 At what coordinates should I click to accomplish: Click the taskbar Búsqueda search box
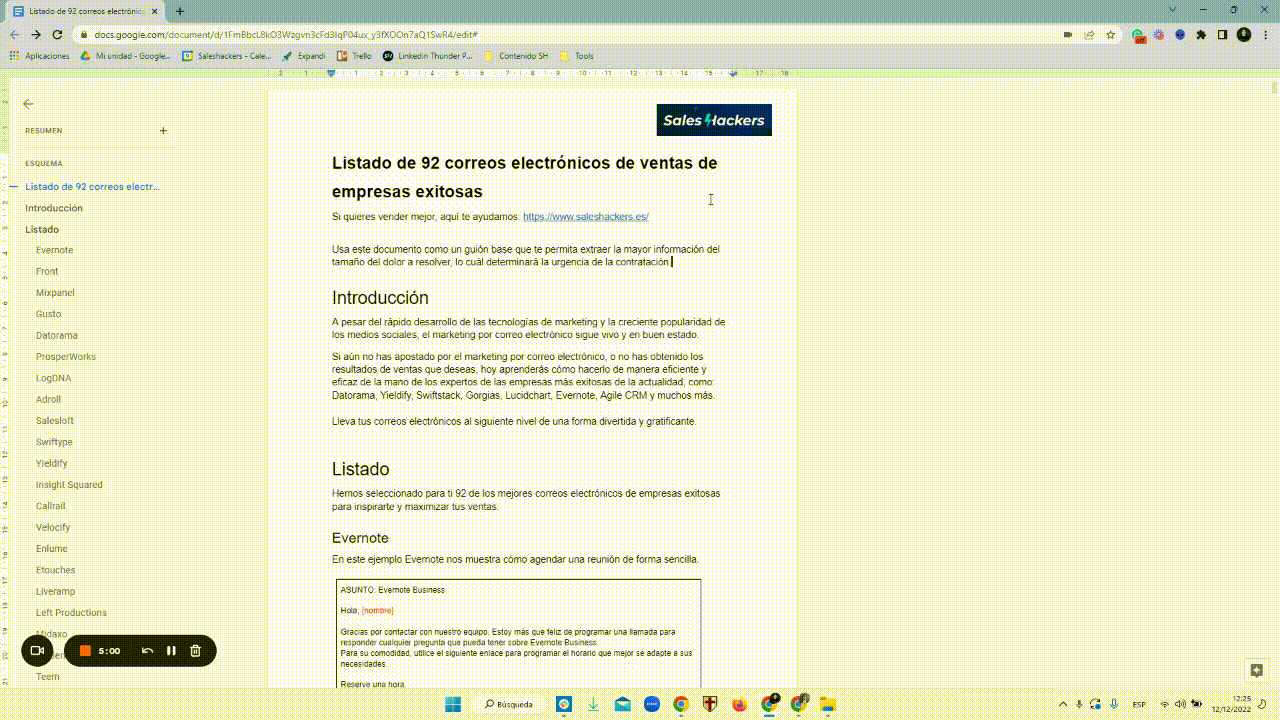click(x=508, y=704)
